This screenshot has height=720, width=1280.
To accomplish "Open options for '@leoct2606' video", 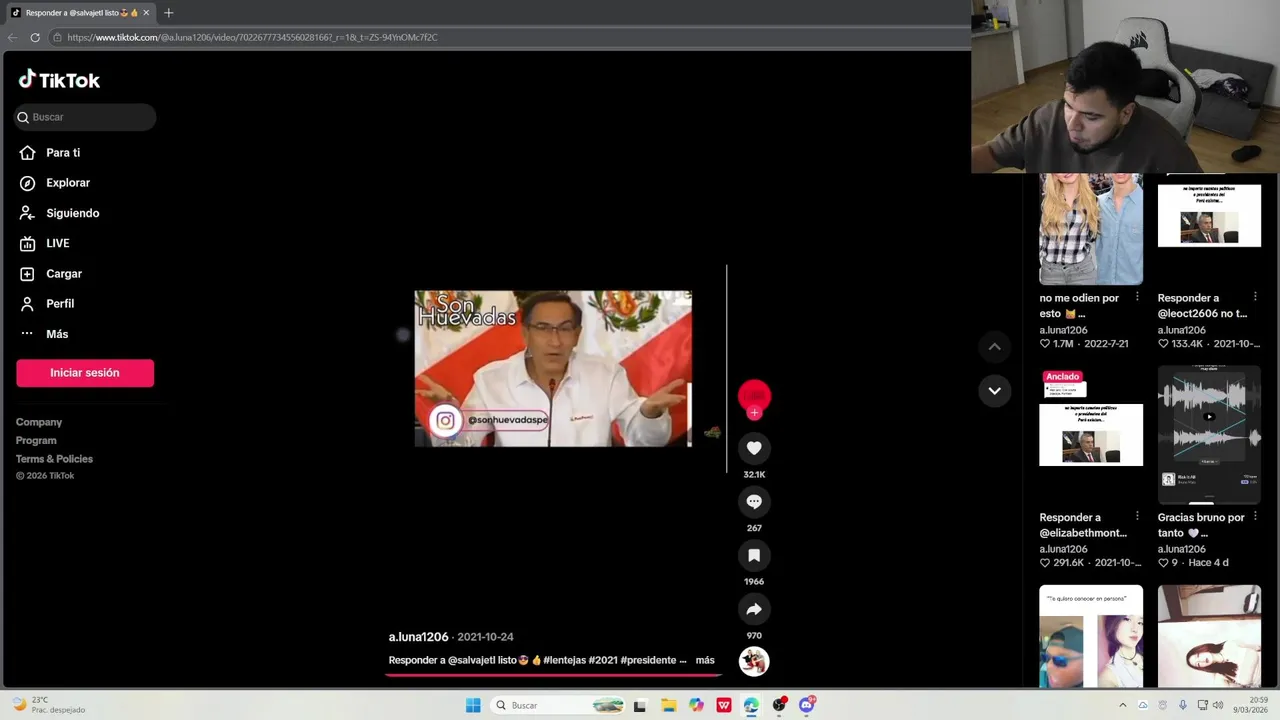I will point(1255,297).
